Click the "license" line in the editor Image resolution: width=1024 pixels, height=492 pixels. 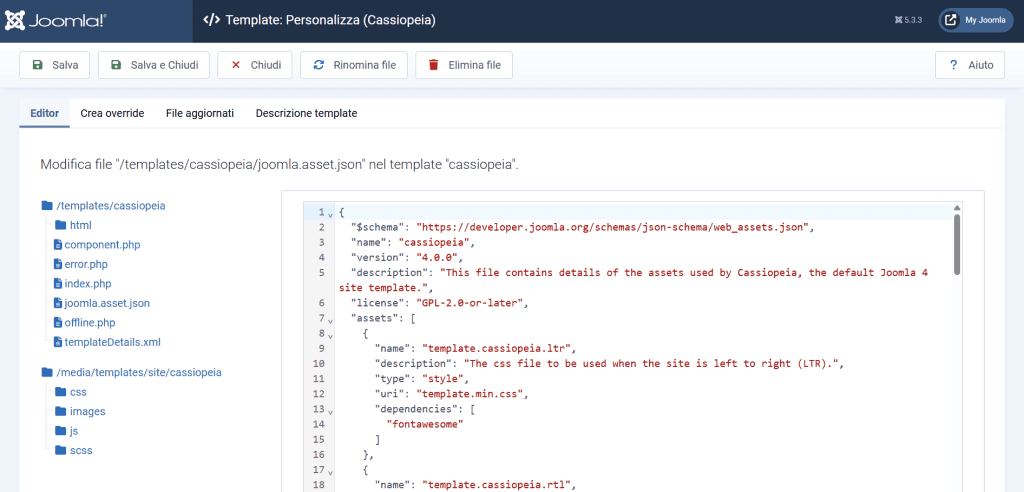tap(438, 303)
